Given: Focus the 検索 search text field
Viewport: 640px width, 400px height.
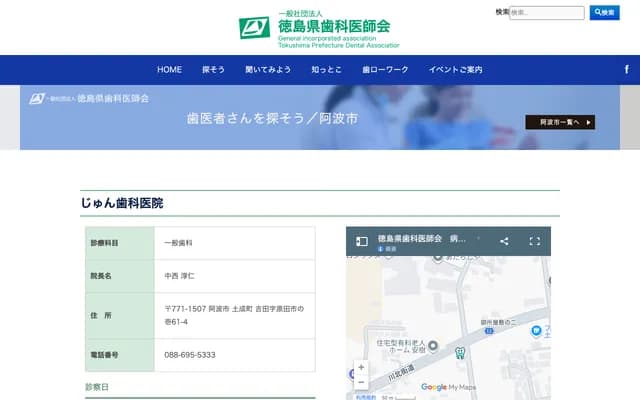Looking at the screenshot, I should (x=546, y=13).
